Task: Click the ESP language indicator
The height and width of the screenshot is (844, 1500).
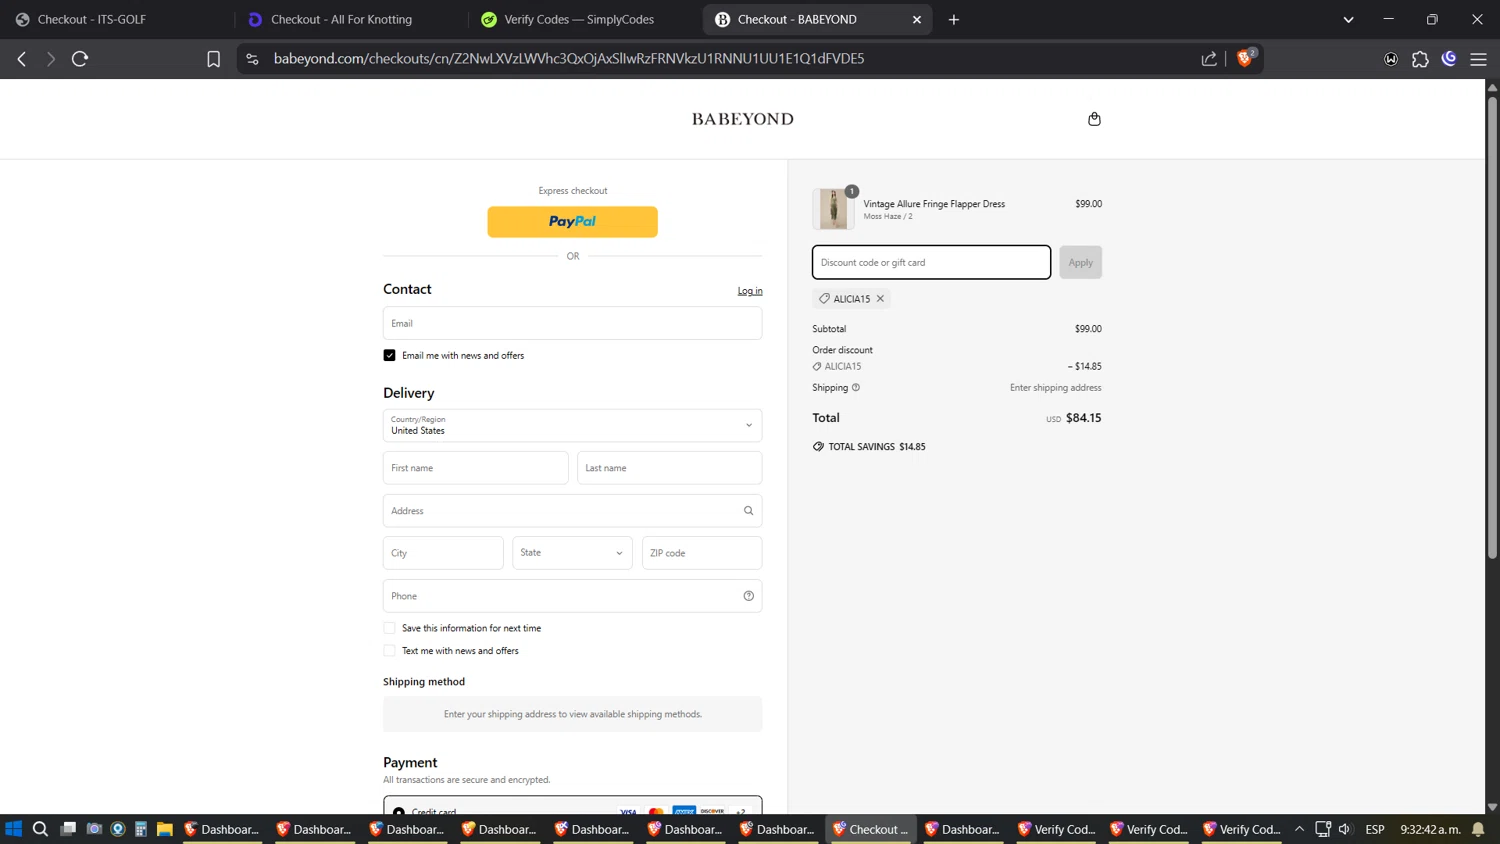Action: (x=1375, y=829)
